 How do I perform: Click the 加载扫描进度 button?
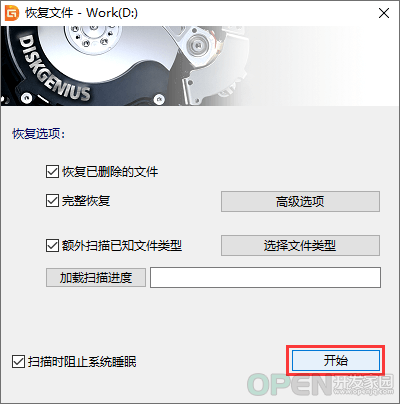click(x=96, y=277)
